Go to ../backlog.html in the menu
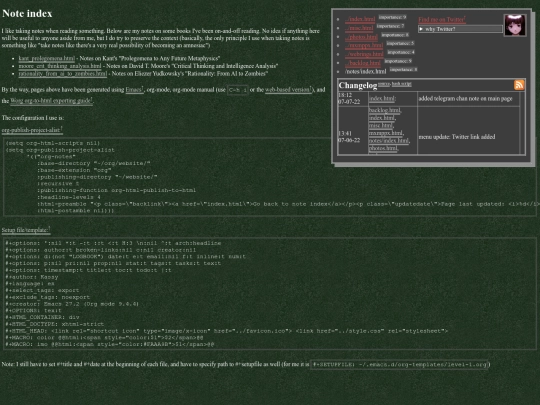This screenshot has width=540, height=405. click(x=363, y=63)
